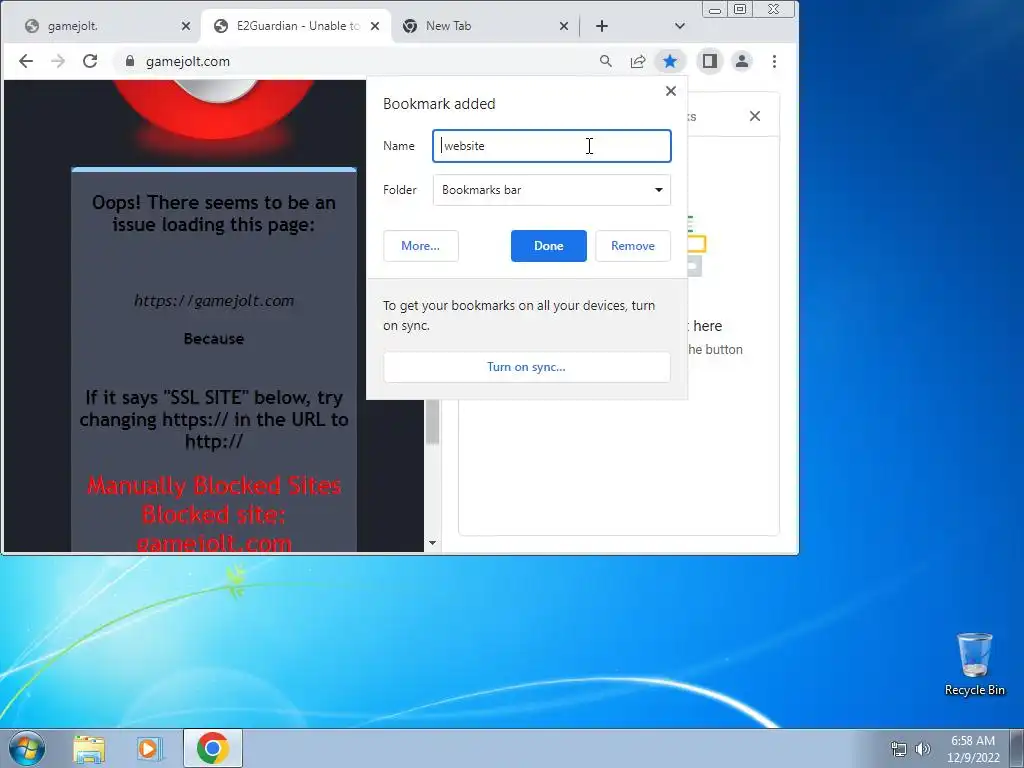The width and height of the screenshot is (1024, 768).
Task: Click the address bar URL gamejolt.com
Action: click(188, 61)
